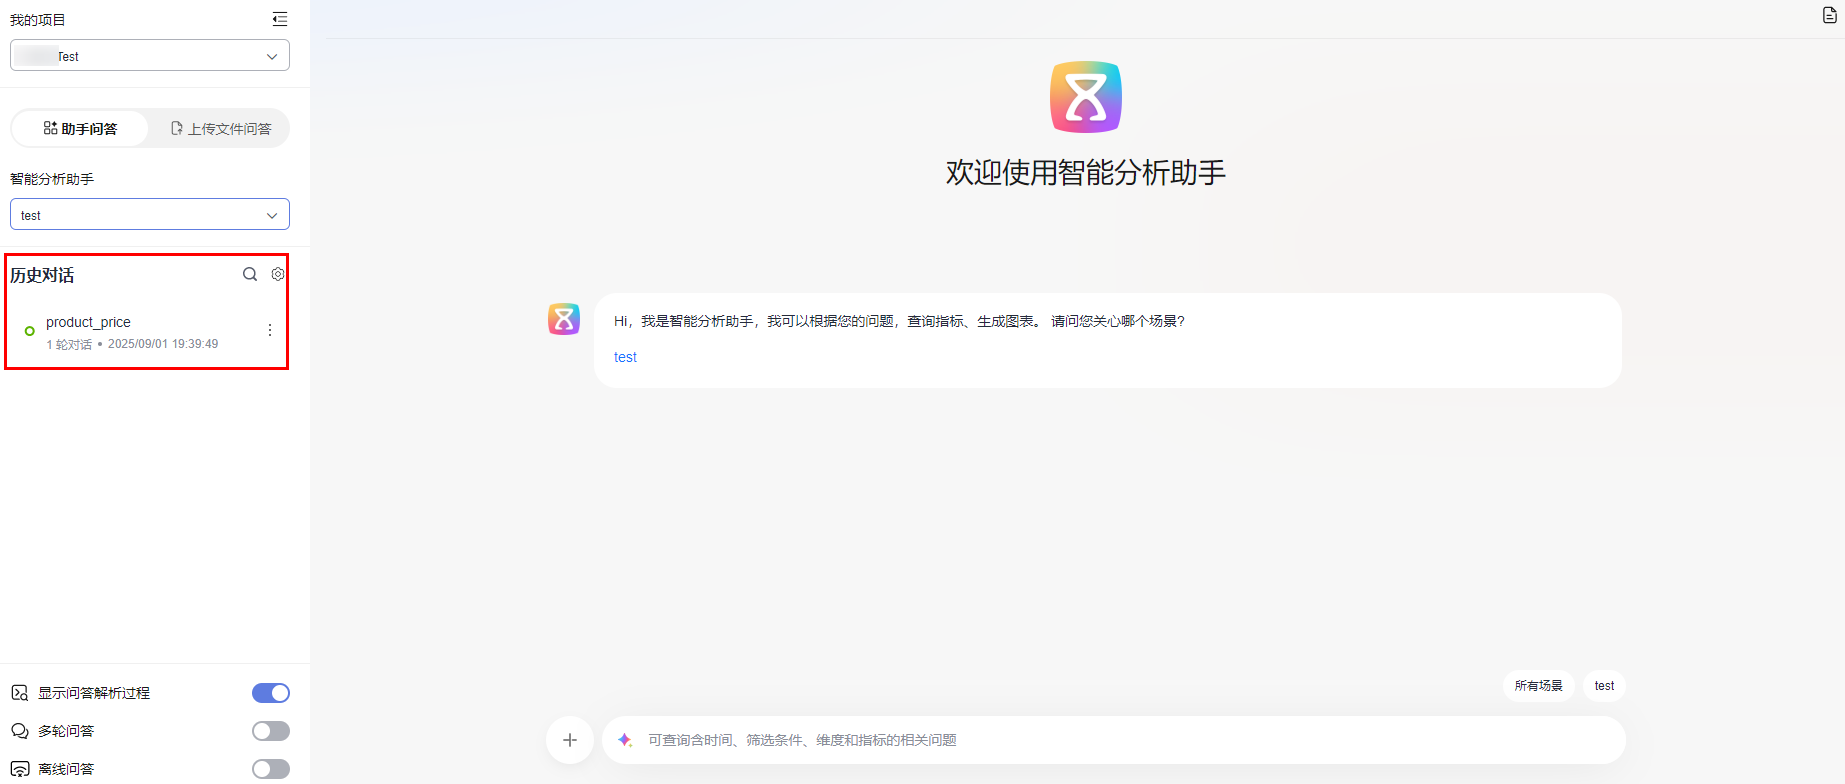Image resolution: width=1845 pixels, height=784 pixels.
Task: Select the test scene chip above the input
Action: click(x=1604, y=686)
